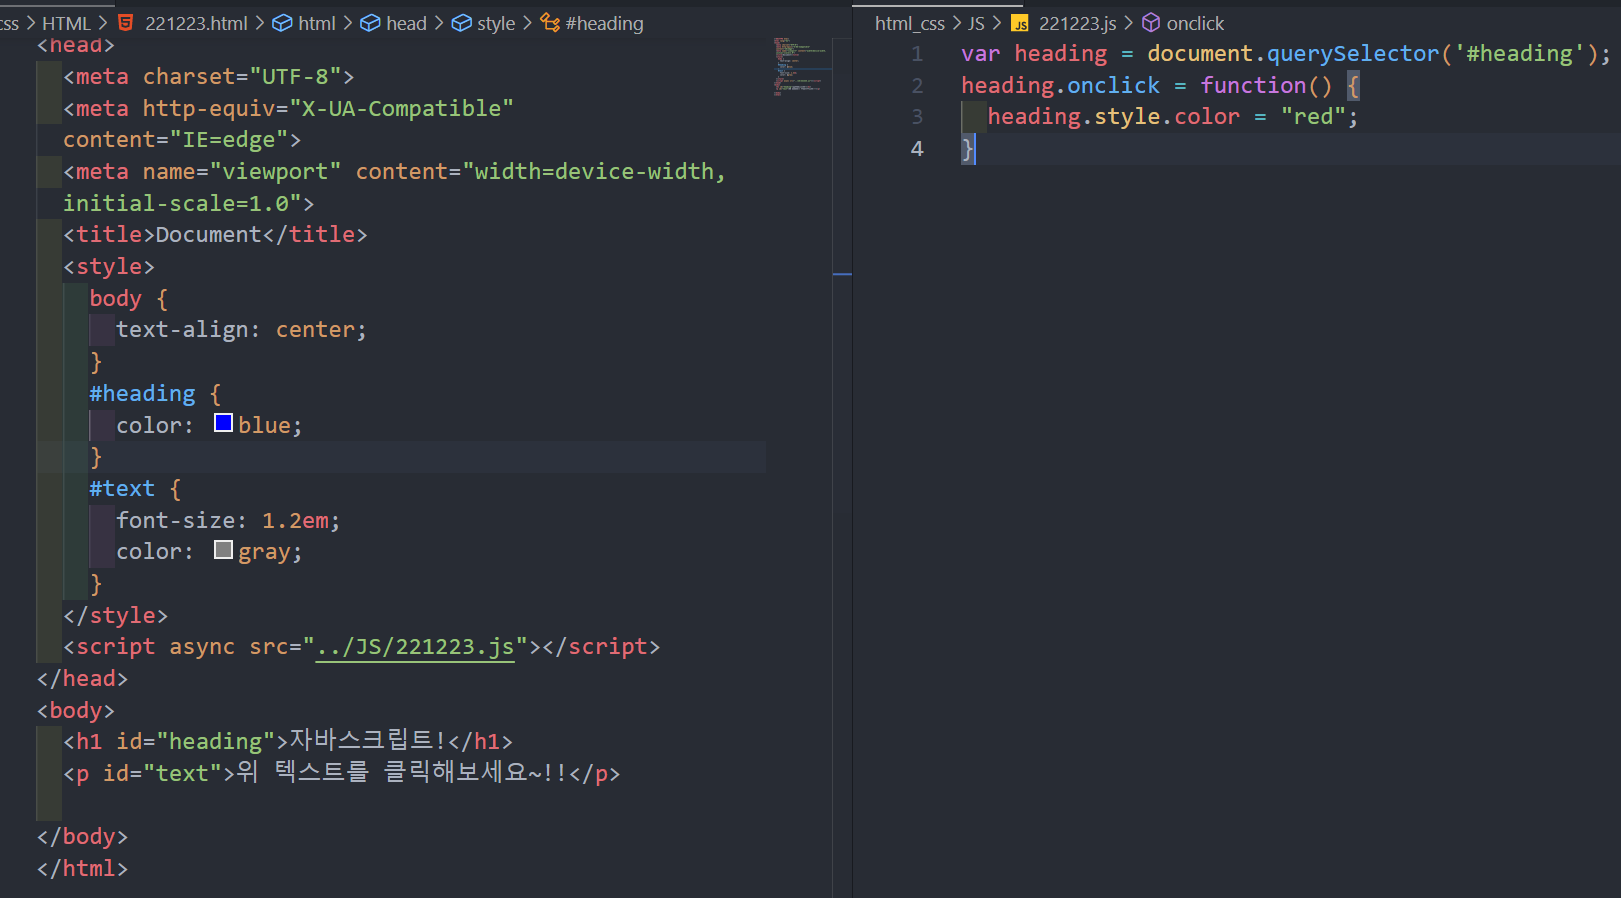1621x898 pixels.
Task: Click the 'body {' CSS selector
Action: pos(129,299)
